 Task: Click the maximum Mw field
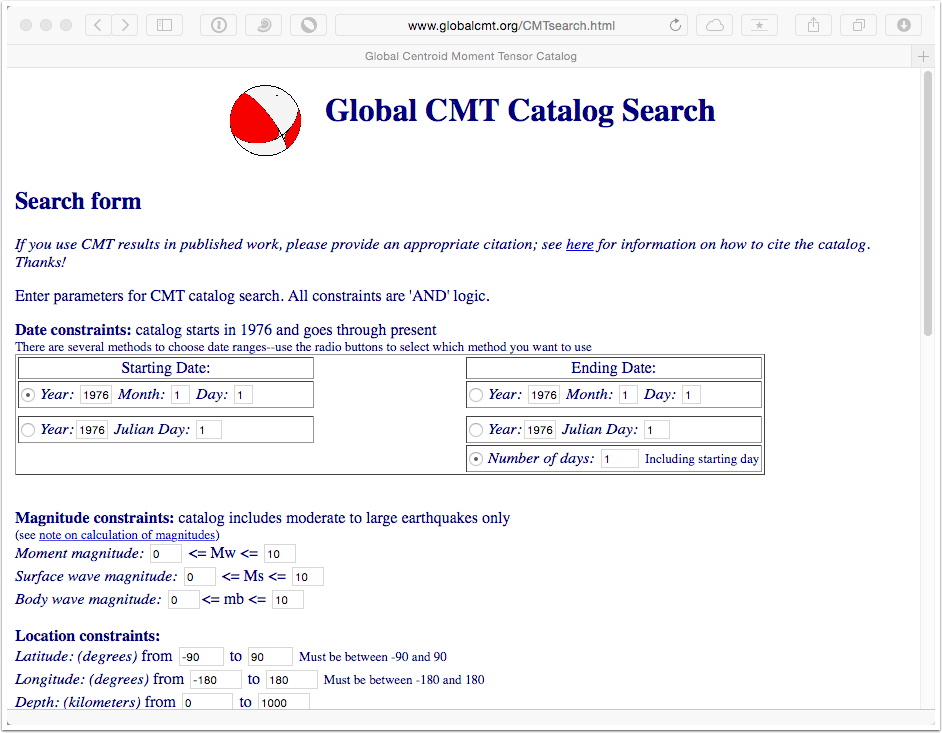(x=280, y=553)
